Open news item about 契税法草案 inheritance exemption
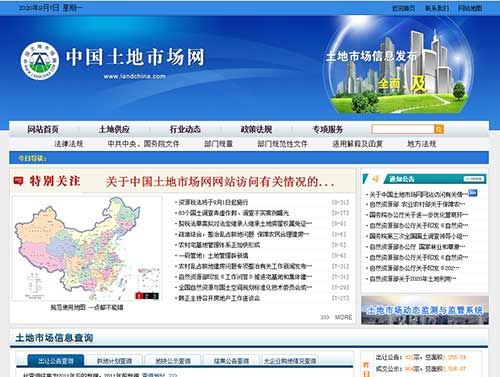This screenshot has height=377, width=500. 245,224
